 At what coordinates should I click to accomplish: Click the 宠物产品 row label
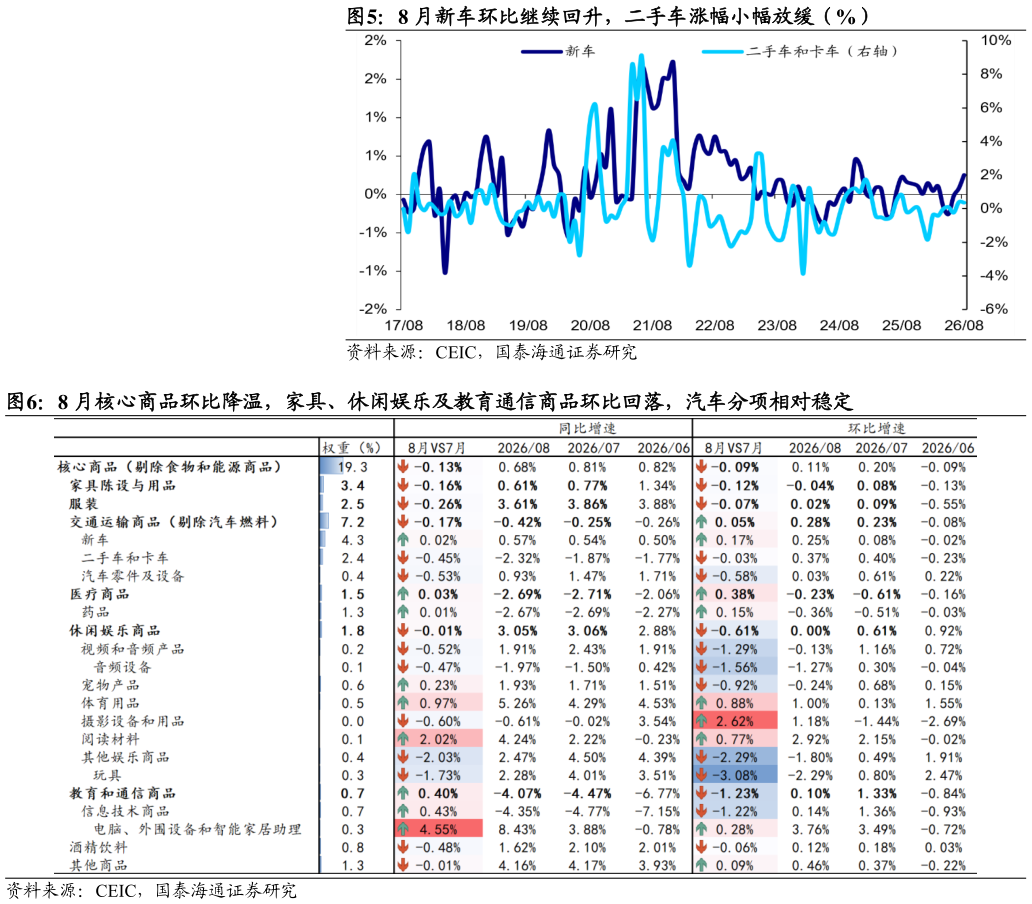point(110,685)
